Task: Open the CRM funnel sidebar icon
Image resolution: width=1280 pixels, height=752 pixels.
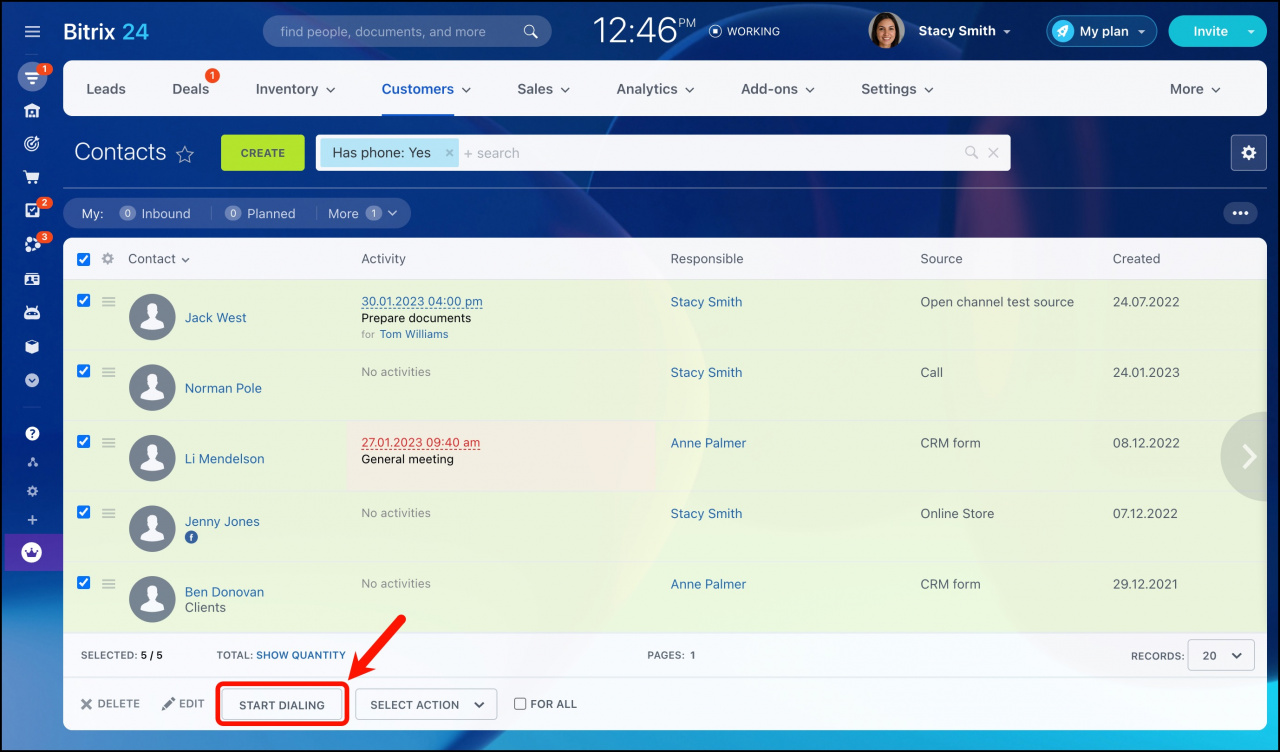Action: [x=32, y=77]
